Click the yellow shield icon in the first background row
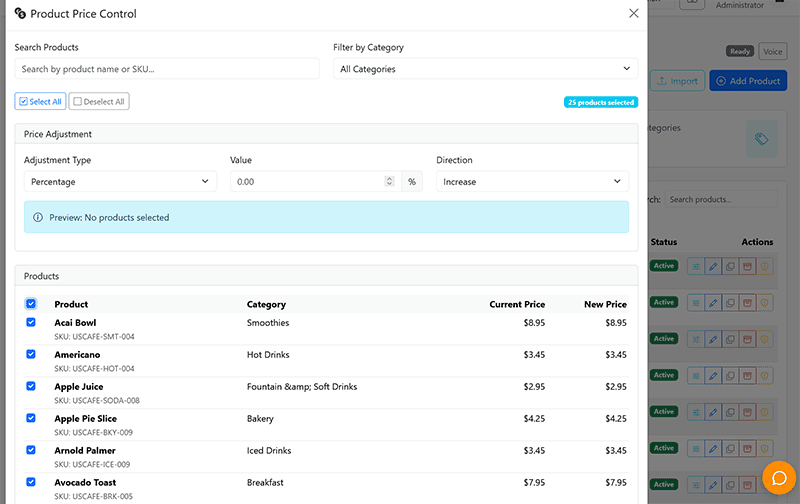The image size is (800, 504). 764,266
